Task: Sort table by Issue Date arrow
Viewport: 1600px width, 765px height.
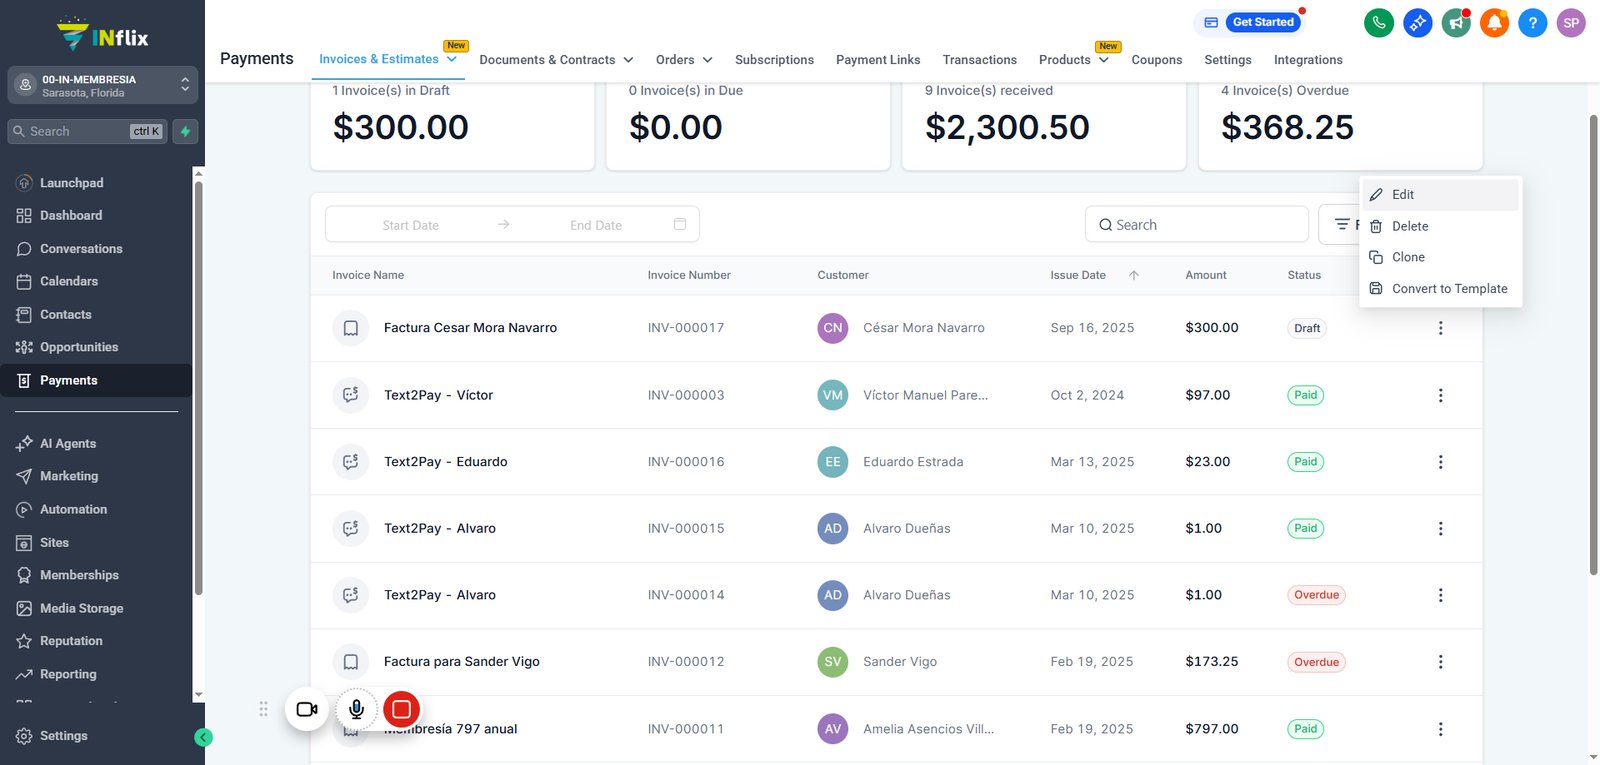Action: tap(1133, 275)
